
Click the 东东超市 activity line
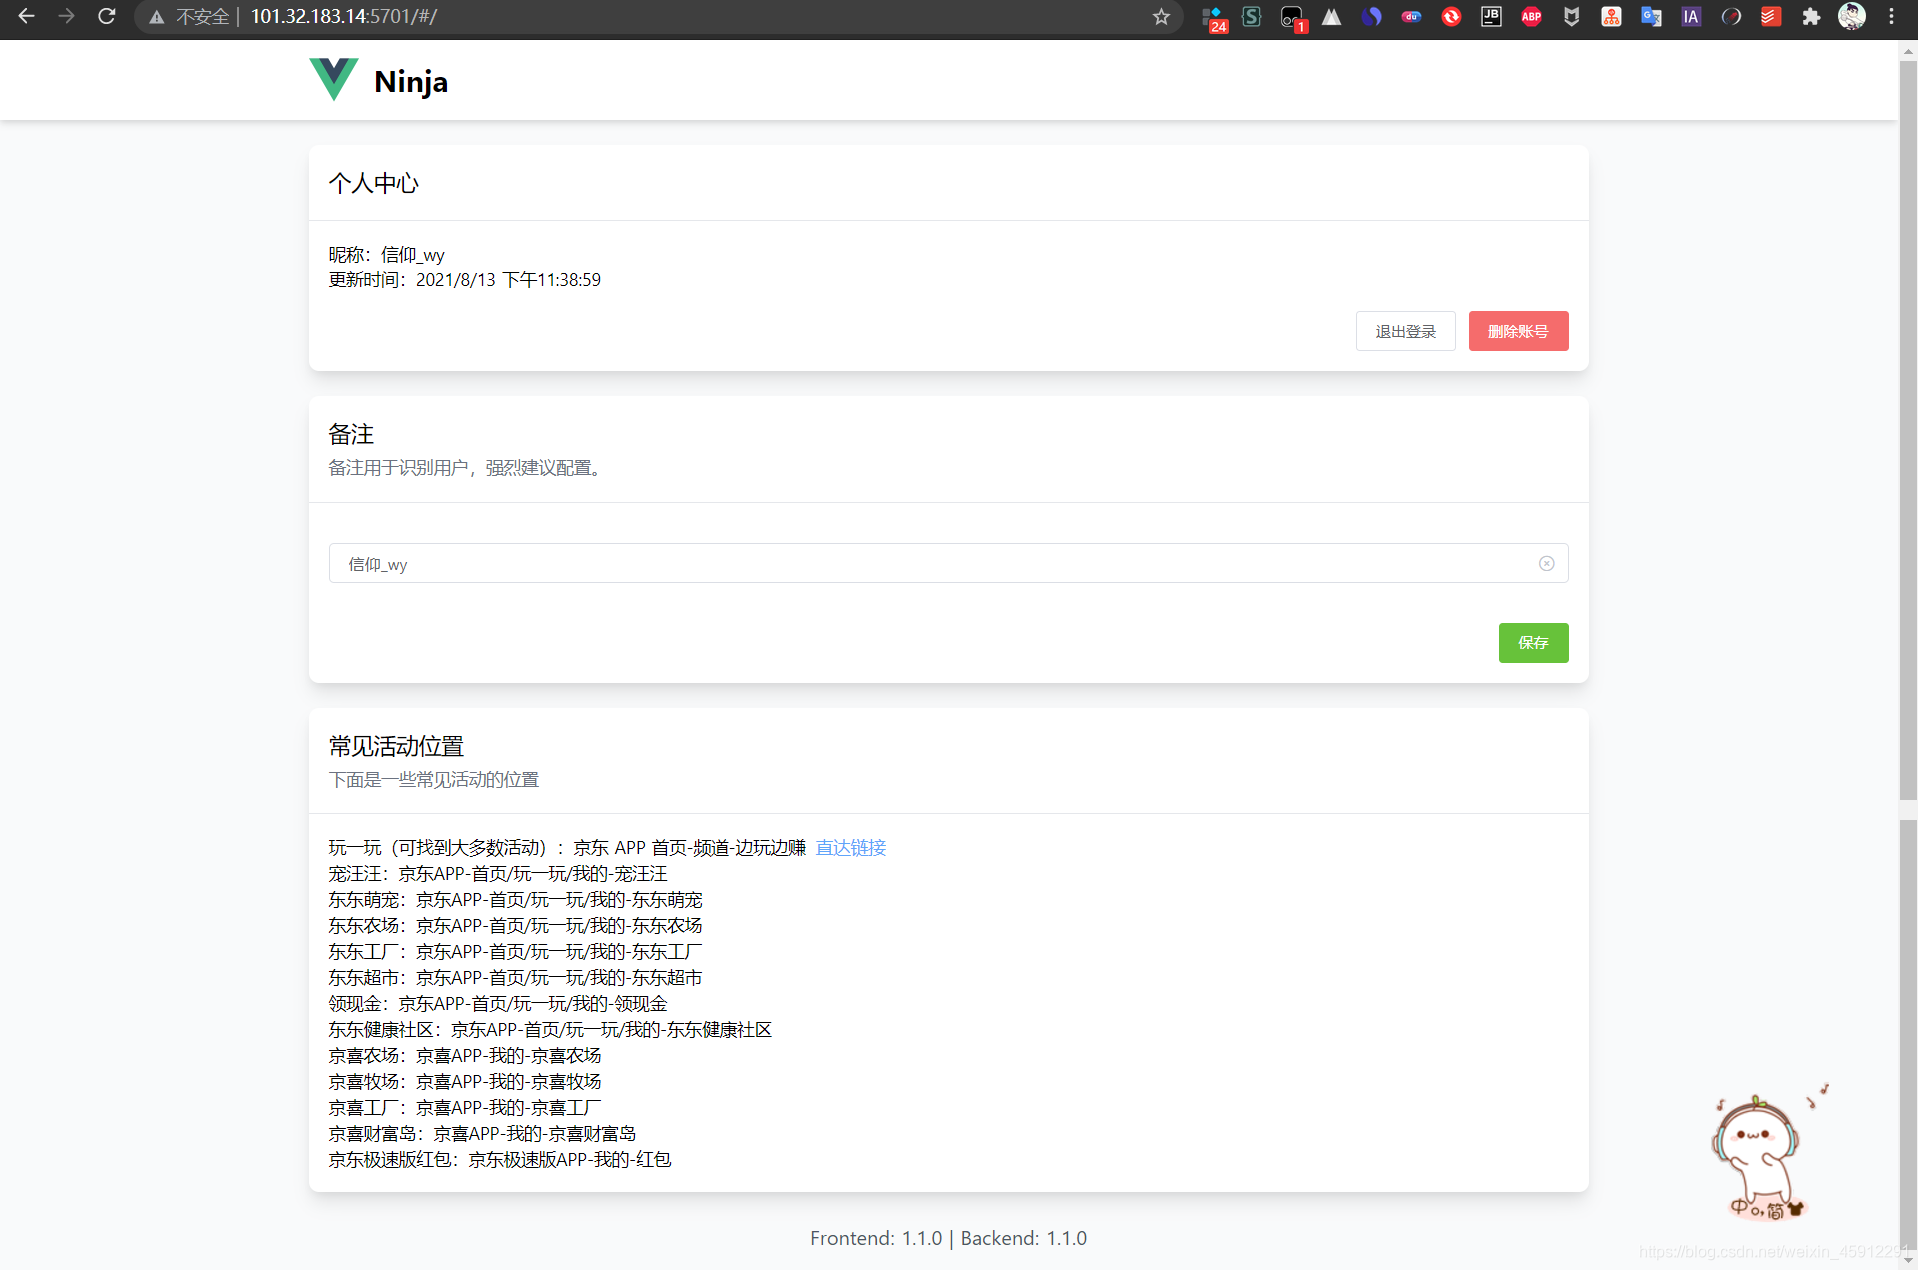[516, 978]
